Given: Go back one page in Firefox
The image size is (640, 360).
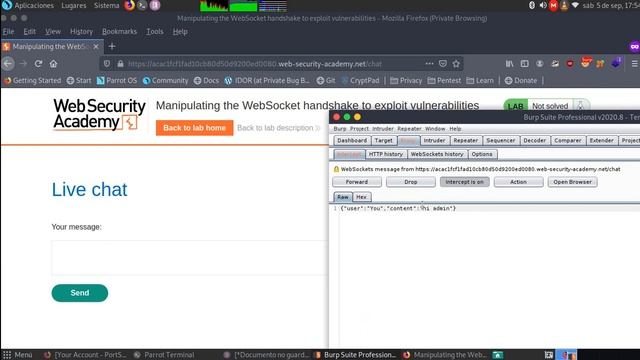Looking at the screenshot, I should [x=8, y=64].
